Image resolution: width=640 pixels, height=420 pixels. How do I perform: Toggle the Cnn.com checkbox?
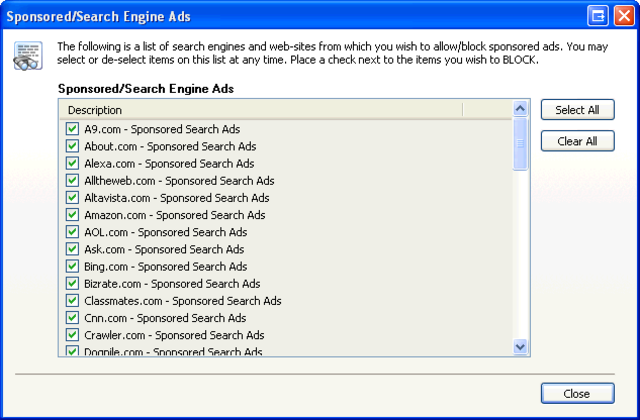(72, 318)
